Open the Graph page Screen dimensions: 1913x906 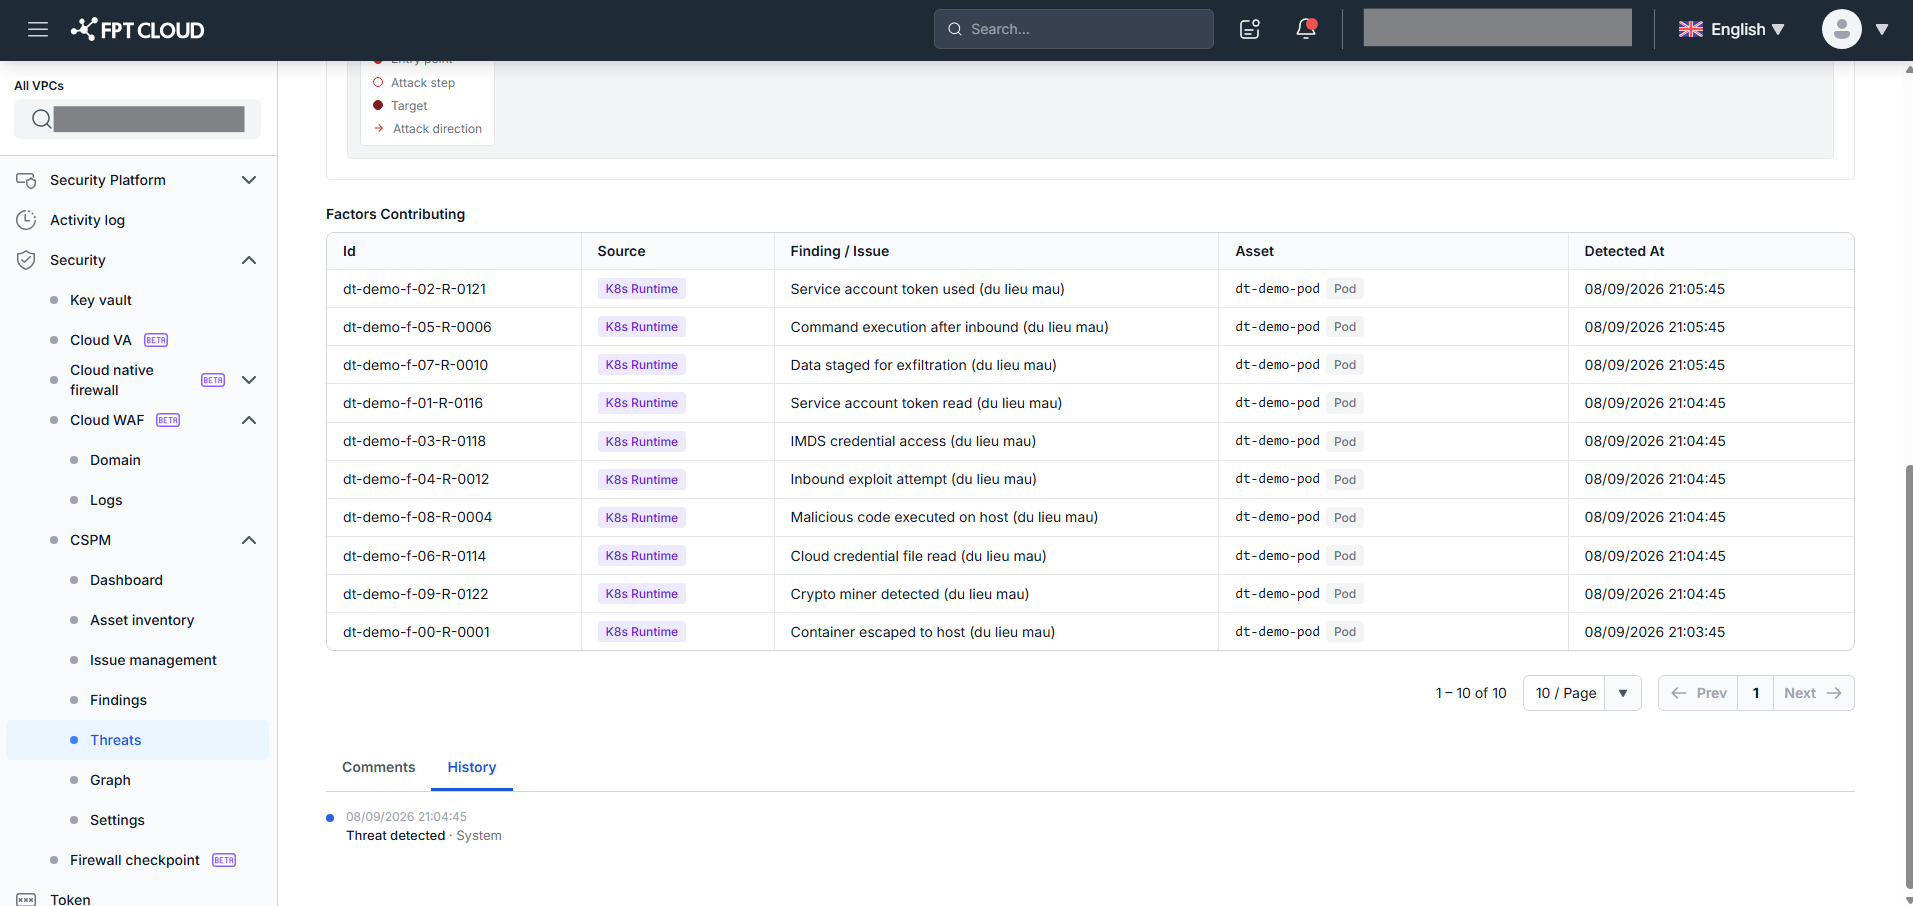(110, 780)
